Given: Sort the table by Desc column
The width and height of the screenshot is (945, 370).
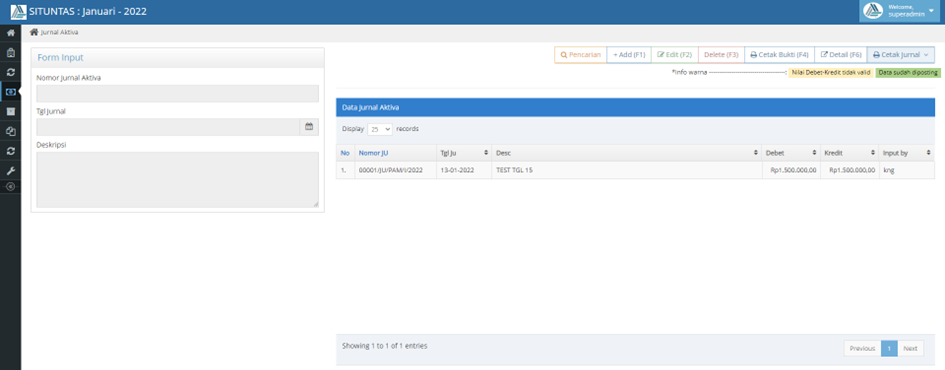Looking at the screenshot, I should coord(627,153).
